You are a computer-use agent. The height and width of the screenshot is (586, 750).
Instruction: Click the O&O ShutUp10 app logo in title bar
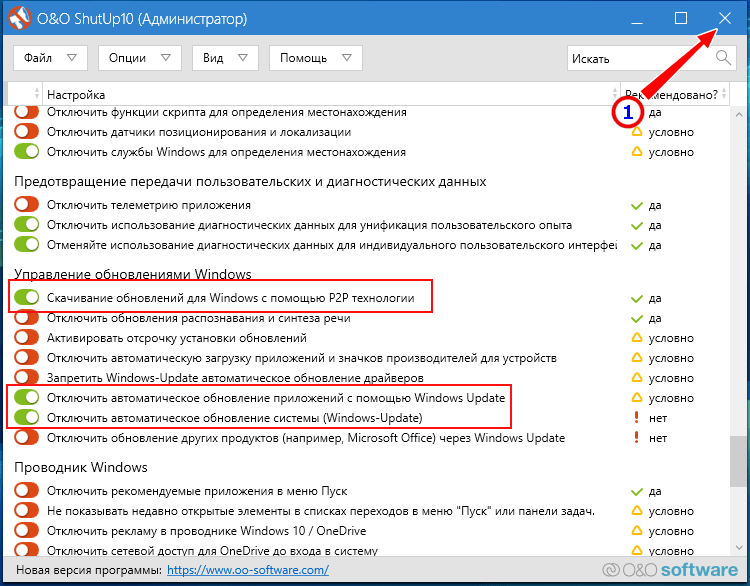pyautogui.click(x=20, y=19)
